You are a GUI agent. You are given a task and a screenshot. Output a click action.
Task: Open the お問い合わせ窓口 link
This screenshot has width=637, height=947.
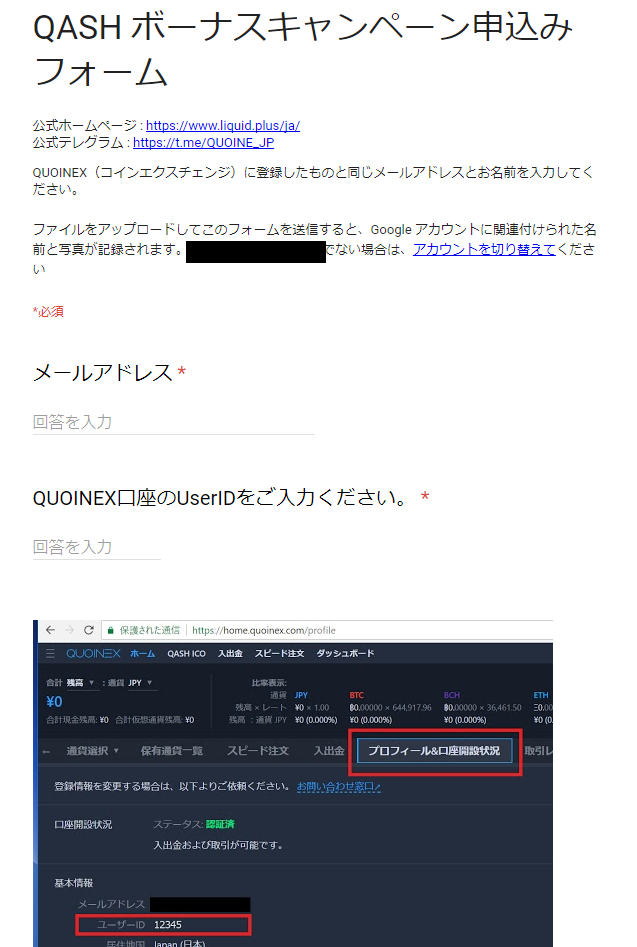[x=339, y=786]
